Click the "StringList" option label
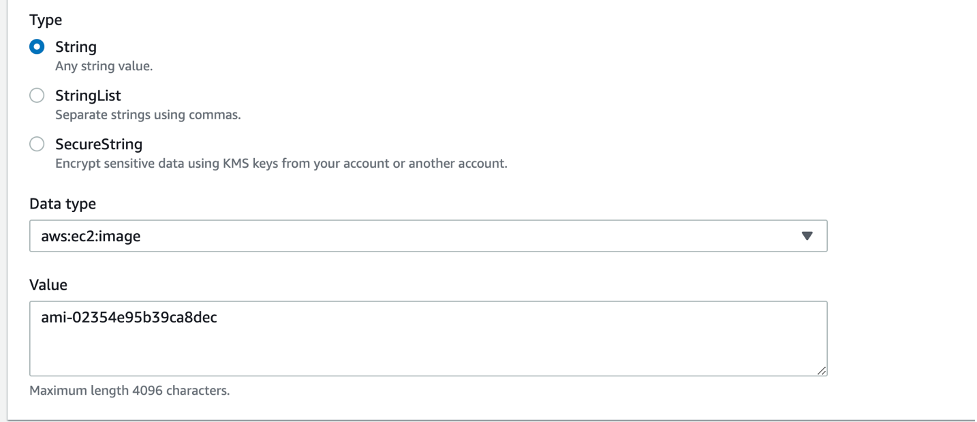 (87, 96)
